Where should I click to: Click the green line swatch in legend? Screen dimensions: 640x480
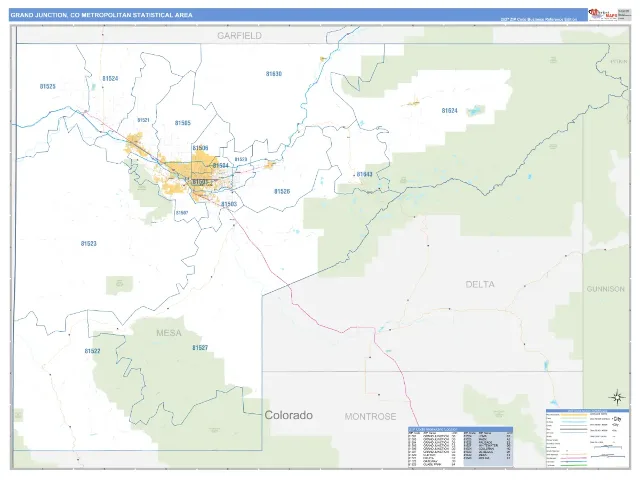tap(573, 465)
